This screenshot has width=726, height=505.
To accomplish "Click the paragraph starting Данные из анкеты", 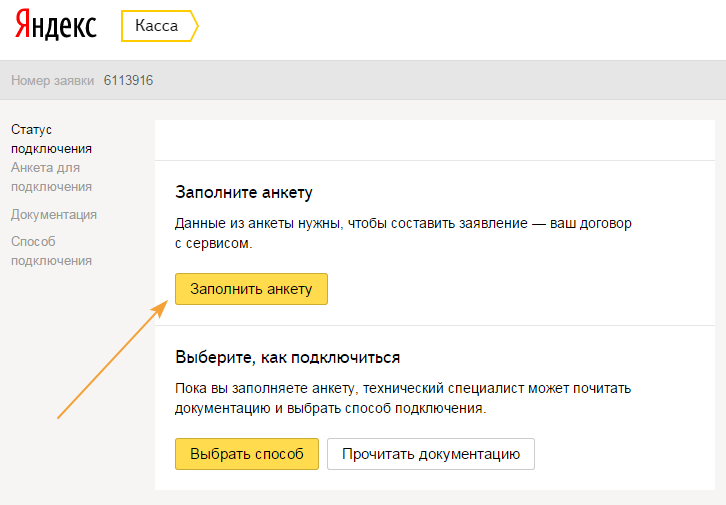I will click(x=403, y=233).
